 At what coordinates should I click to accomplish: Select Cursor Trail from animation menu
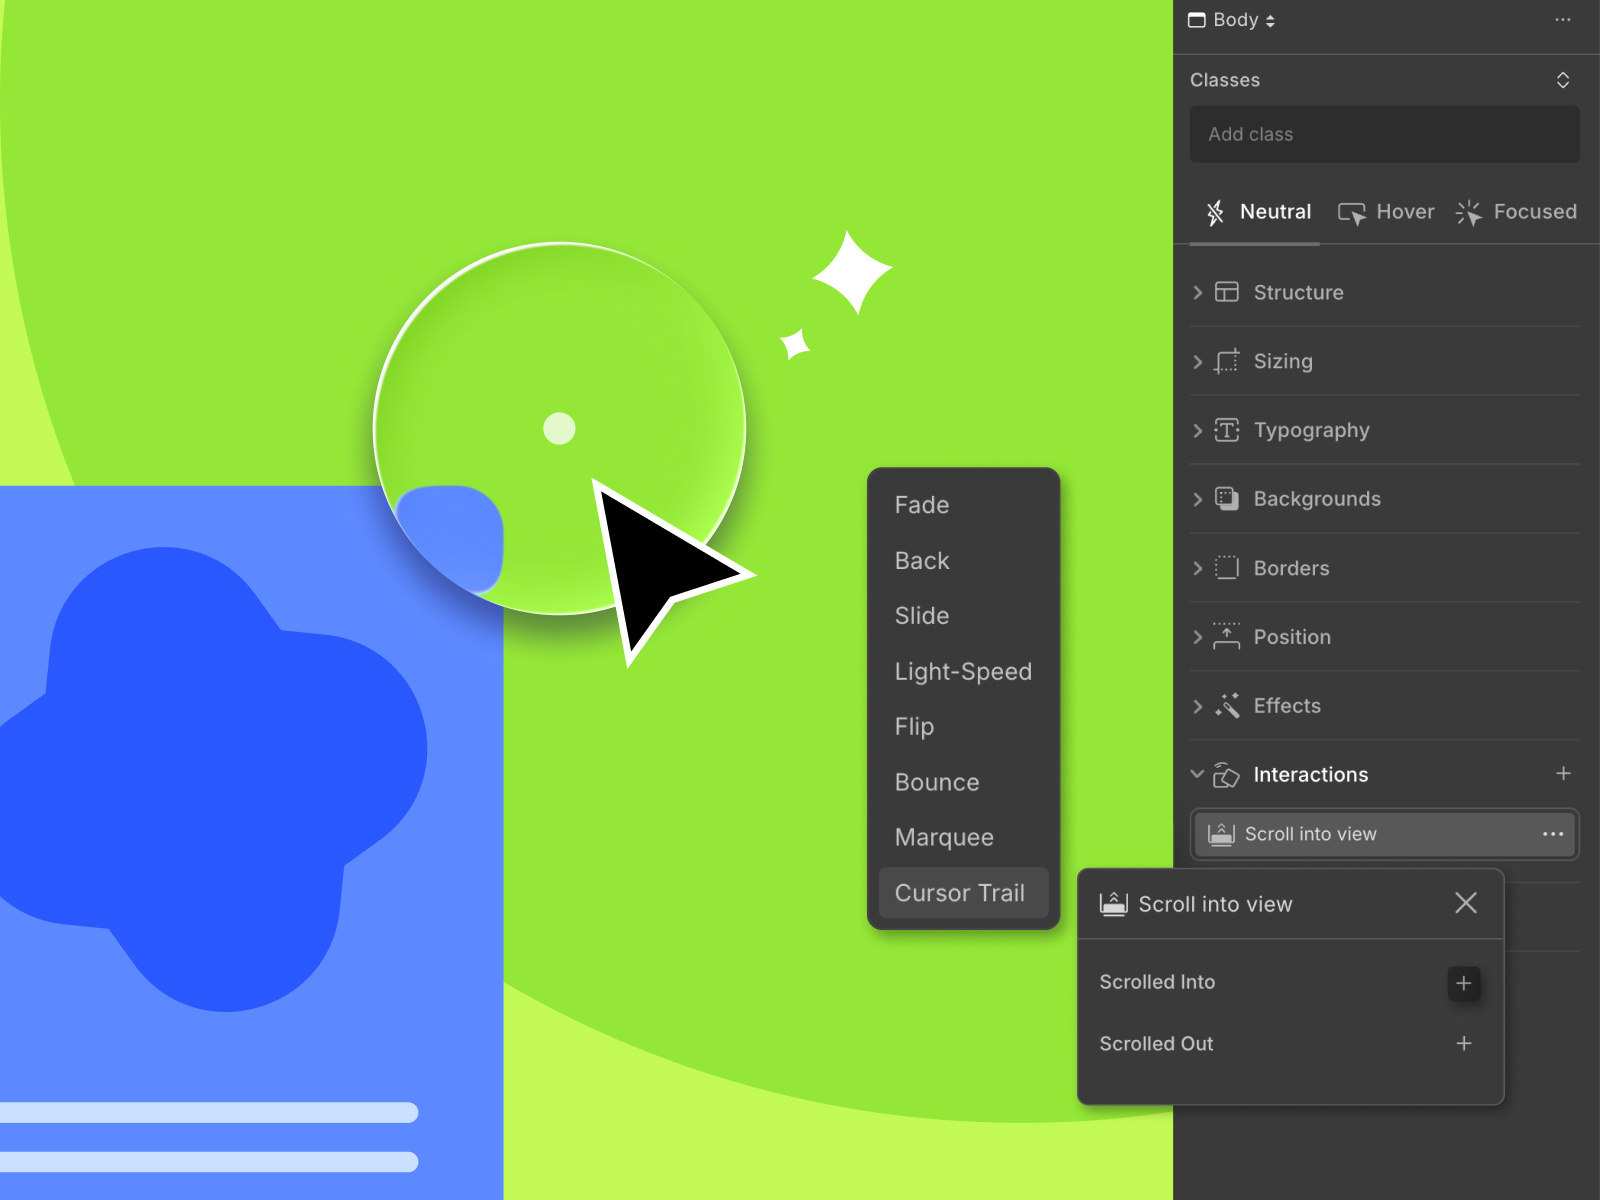960,893
